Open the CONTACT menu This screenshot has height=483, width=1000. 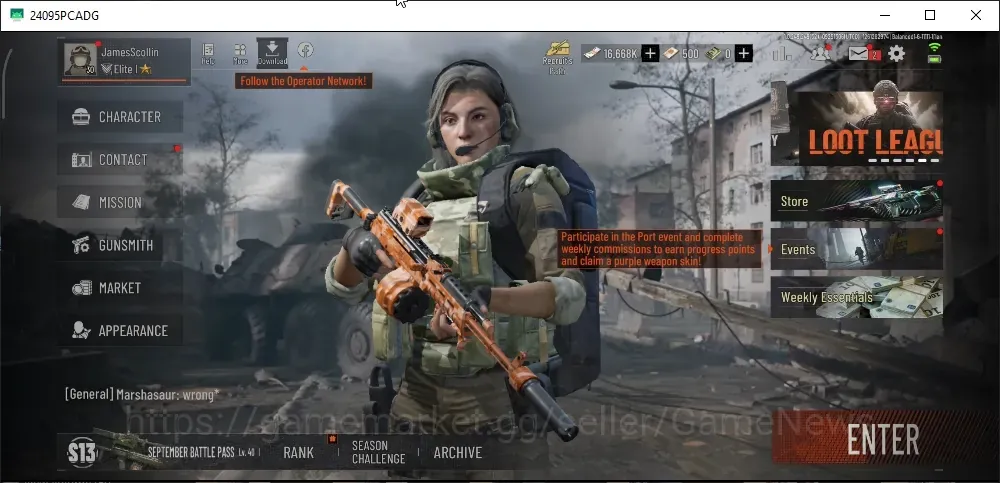(120, 160)
